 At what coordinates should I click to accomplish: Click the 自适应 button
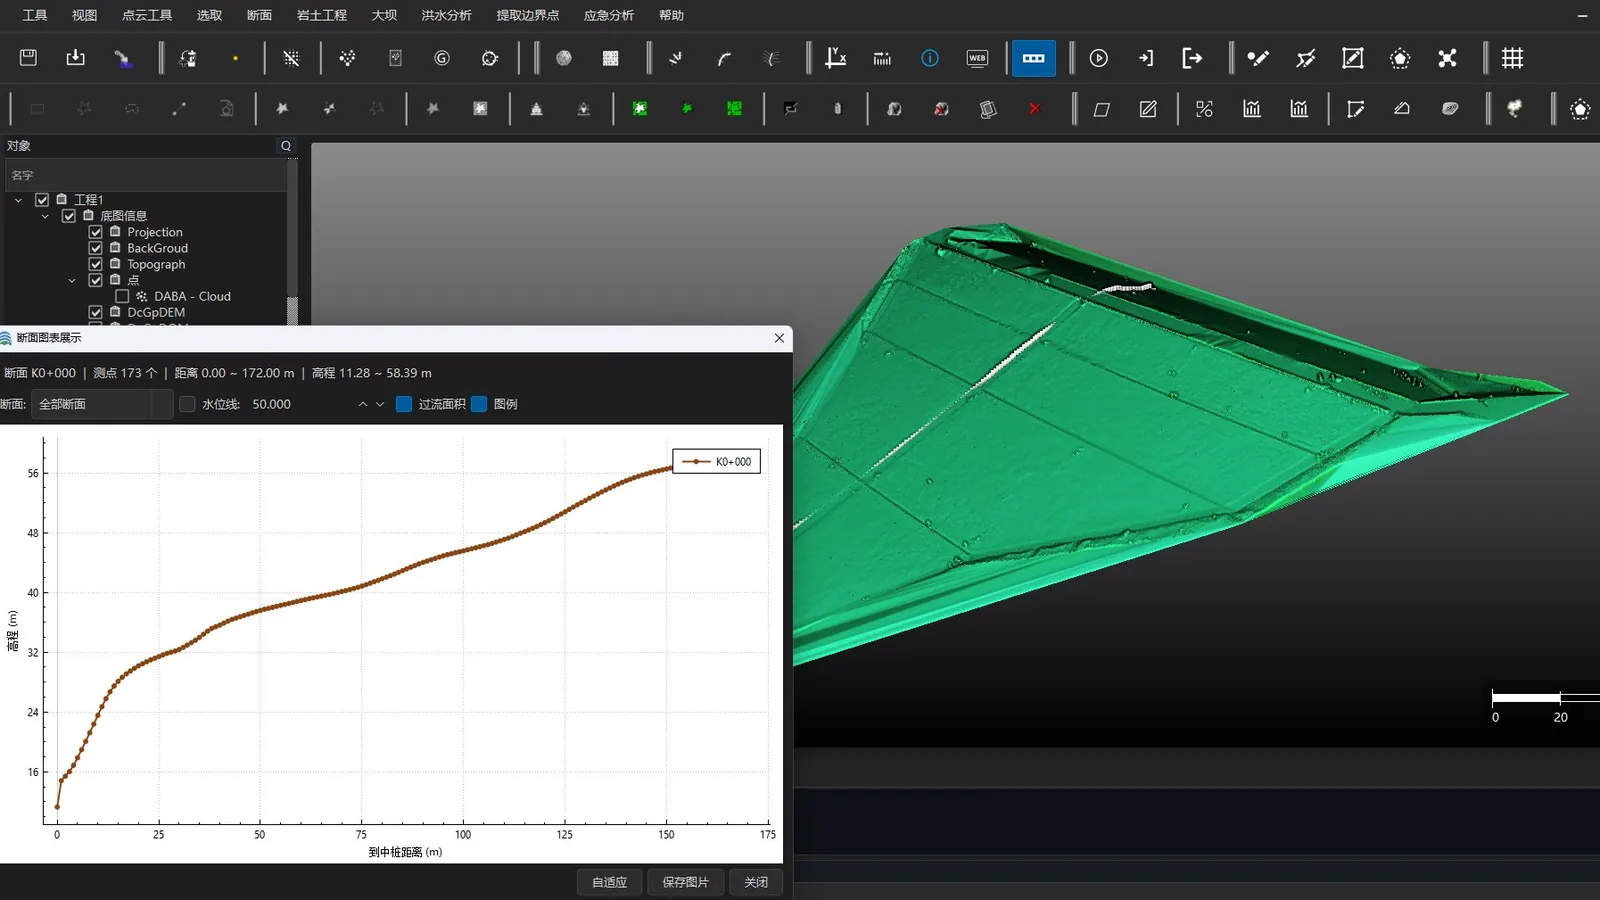tap(609, 882)
